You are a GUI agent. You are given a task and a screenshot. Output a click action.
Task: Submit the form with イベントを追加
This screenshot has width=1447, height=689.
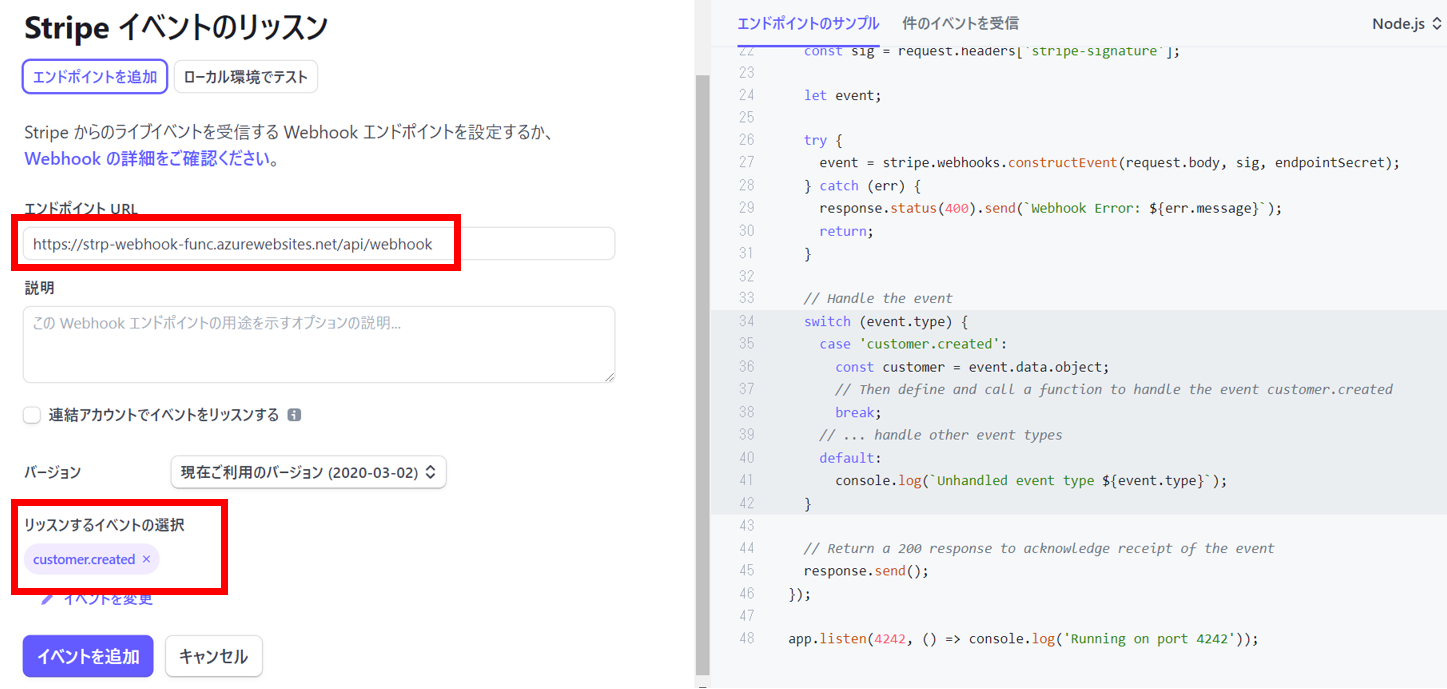87,656
